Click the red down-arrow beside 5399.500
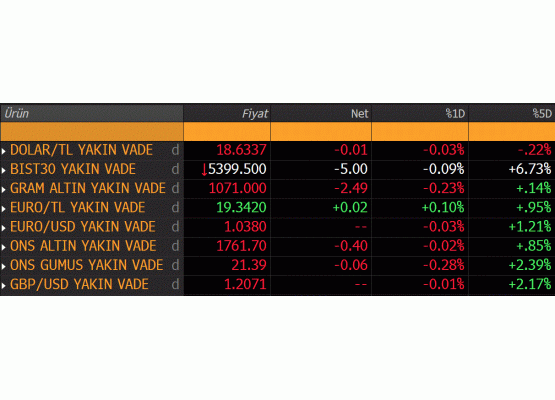The image size is (555, 400). coord(204,170)
